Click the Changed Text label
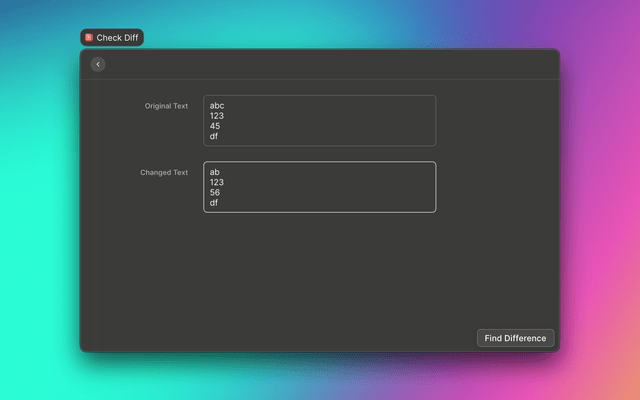 [164, 172]
